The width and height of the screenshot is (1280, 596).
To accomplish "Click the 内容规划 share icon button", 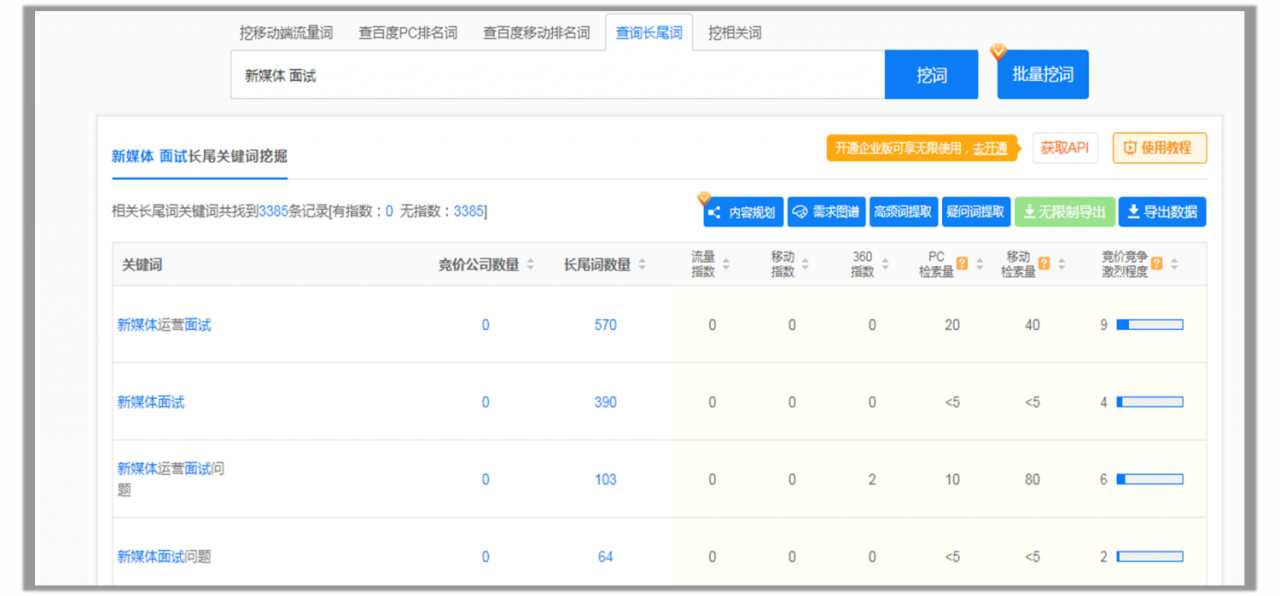I will [x=715, y=212].
